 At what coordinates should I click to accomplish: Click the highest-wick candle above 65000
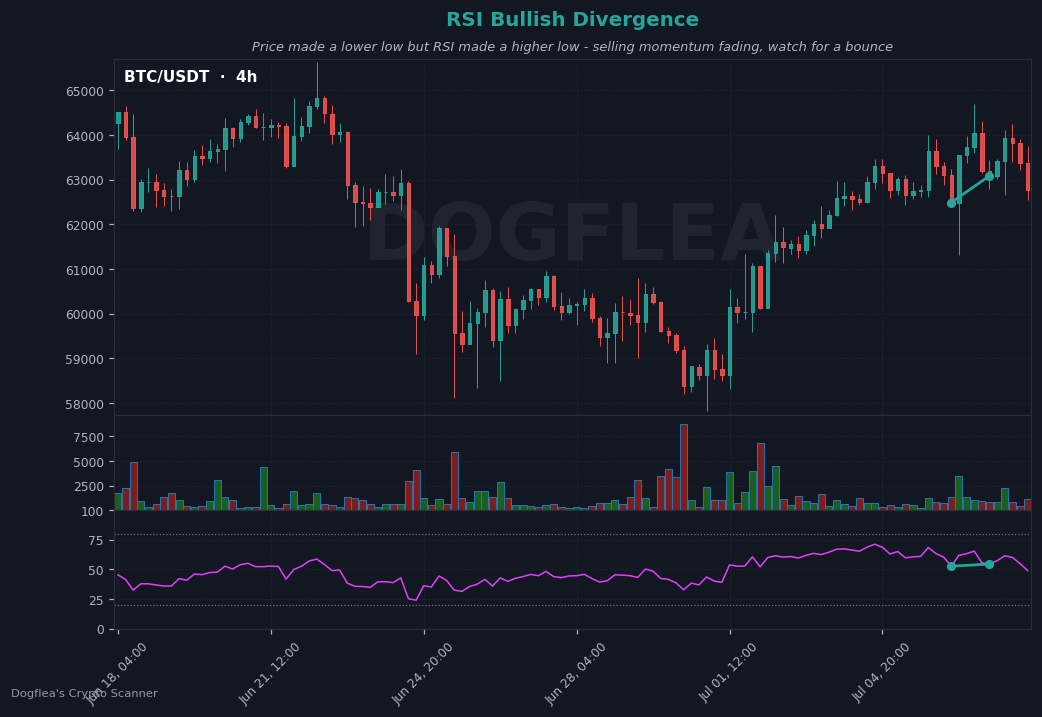(317, 85)
